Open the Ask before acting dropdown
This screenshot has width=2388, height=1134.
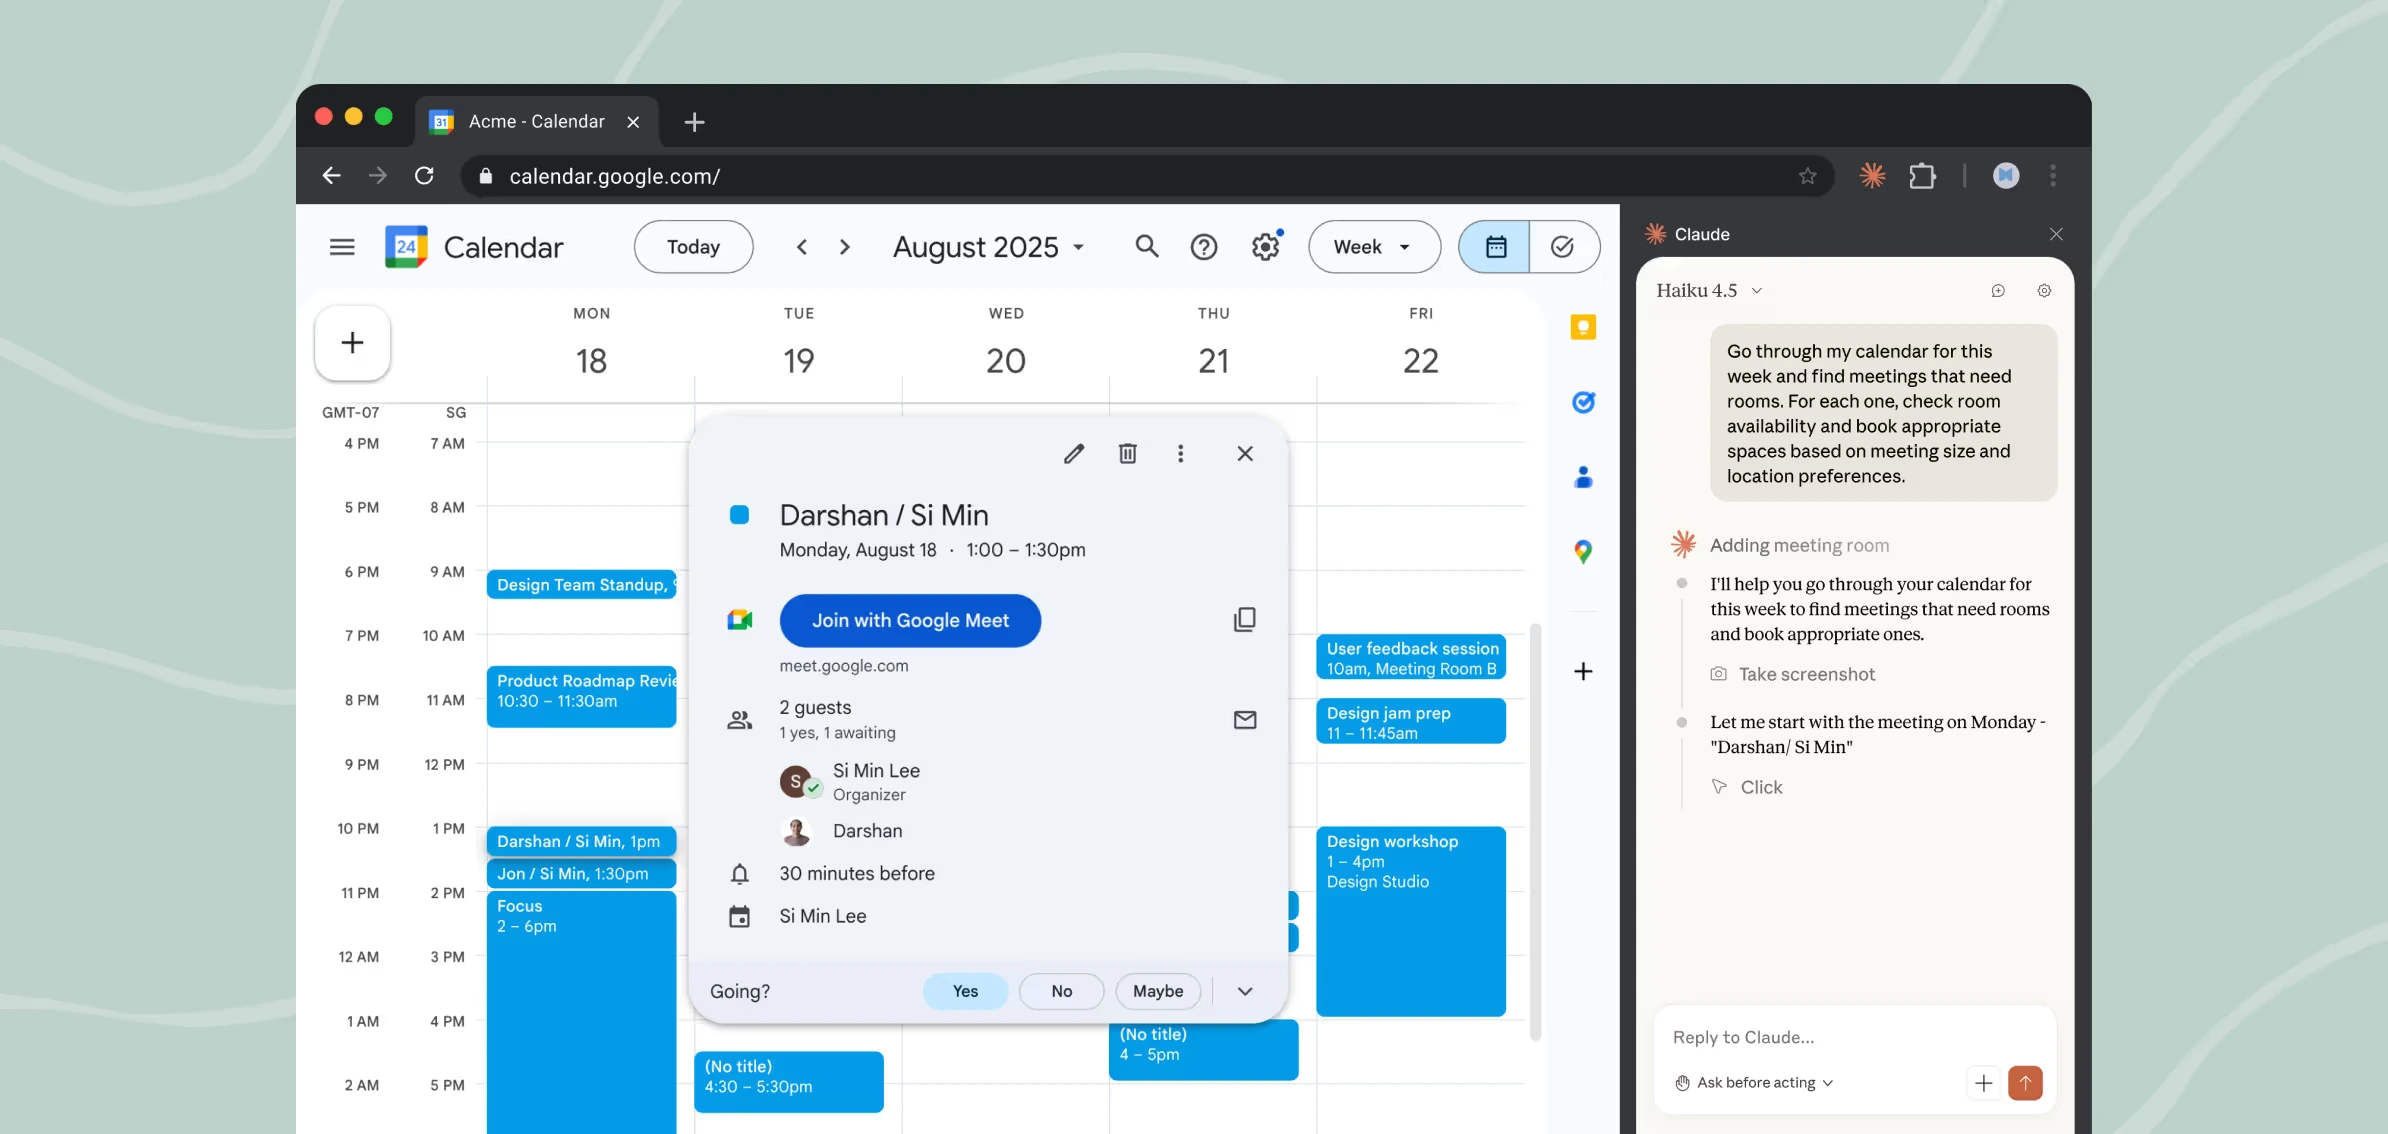click(x=1753, y=1082)
